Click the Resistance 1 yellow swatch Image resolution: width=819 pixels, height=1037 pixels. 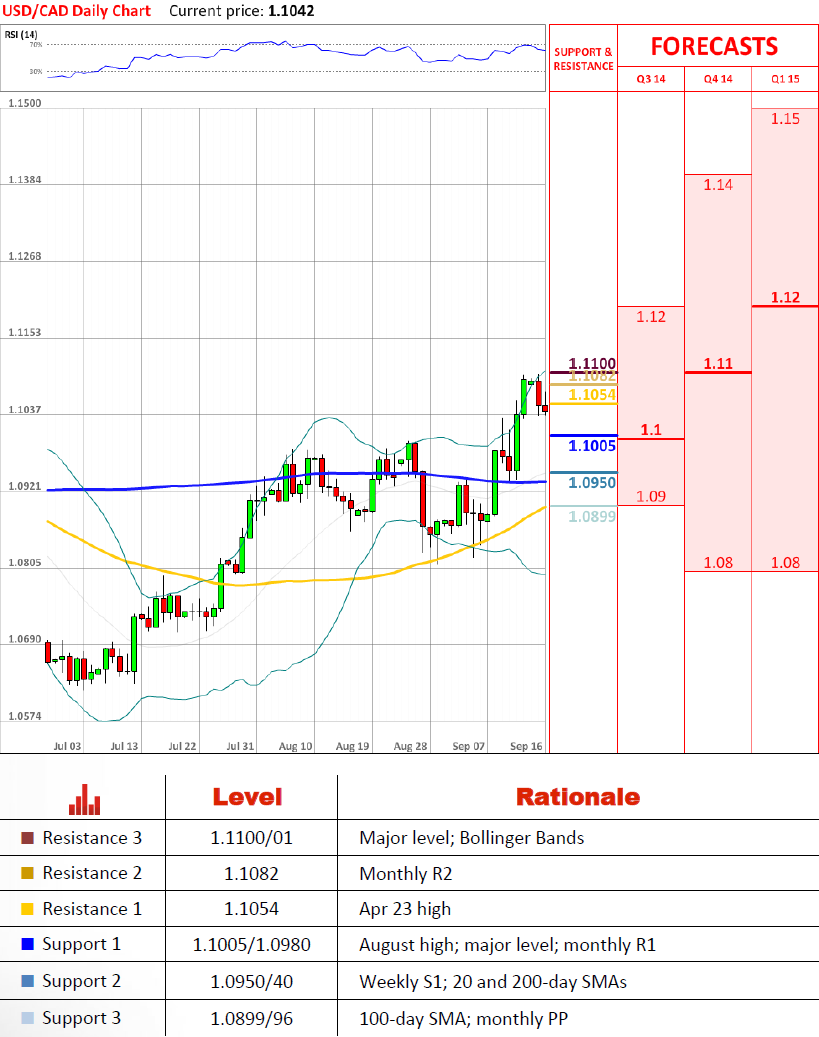pyautogui.click(x=27, y=909)
